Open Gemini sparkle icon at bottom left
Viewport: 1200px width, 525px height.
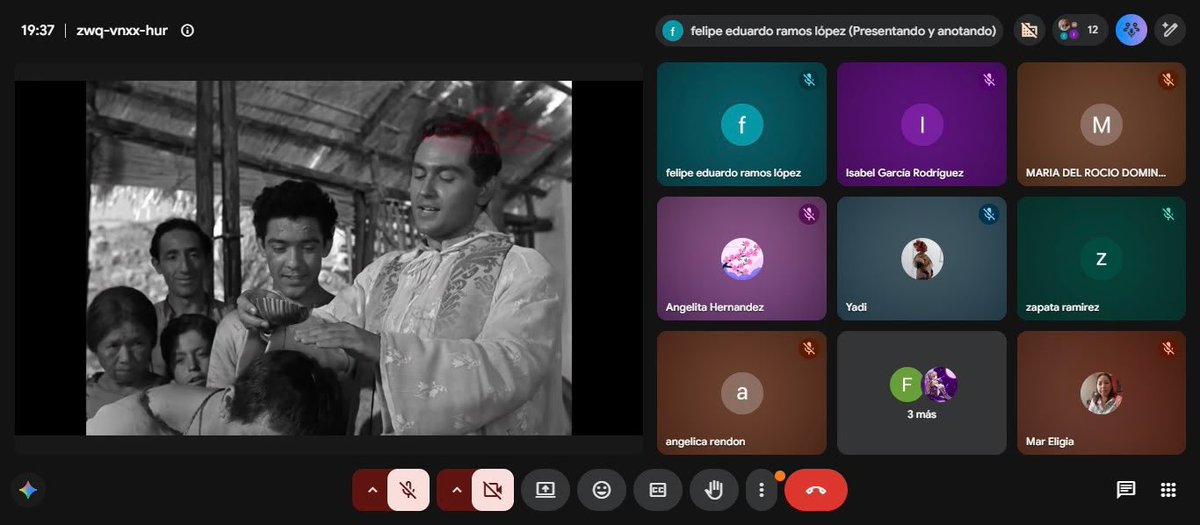(28, 490)
